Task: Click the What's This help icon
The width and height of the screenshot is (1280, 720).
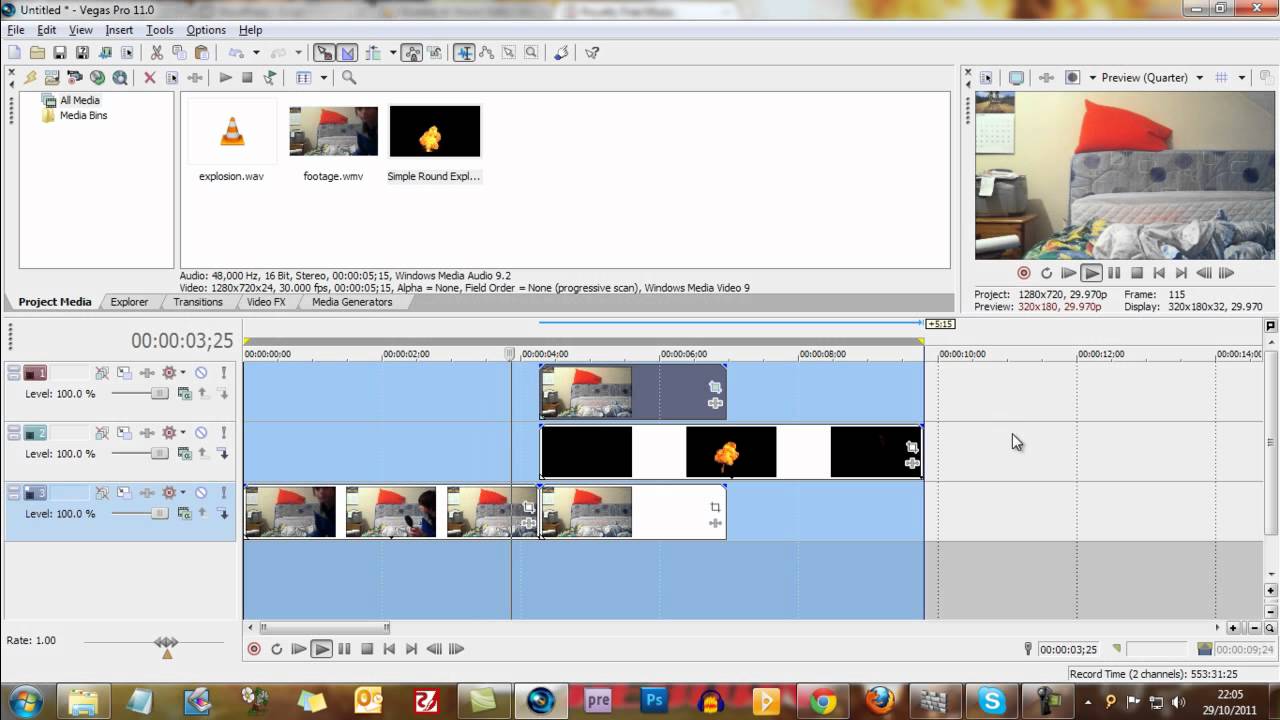Action: [592, 53]
